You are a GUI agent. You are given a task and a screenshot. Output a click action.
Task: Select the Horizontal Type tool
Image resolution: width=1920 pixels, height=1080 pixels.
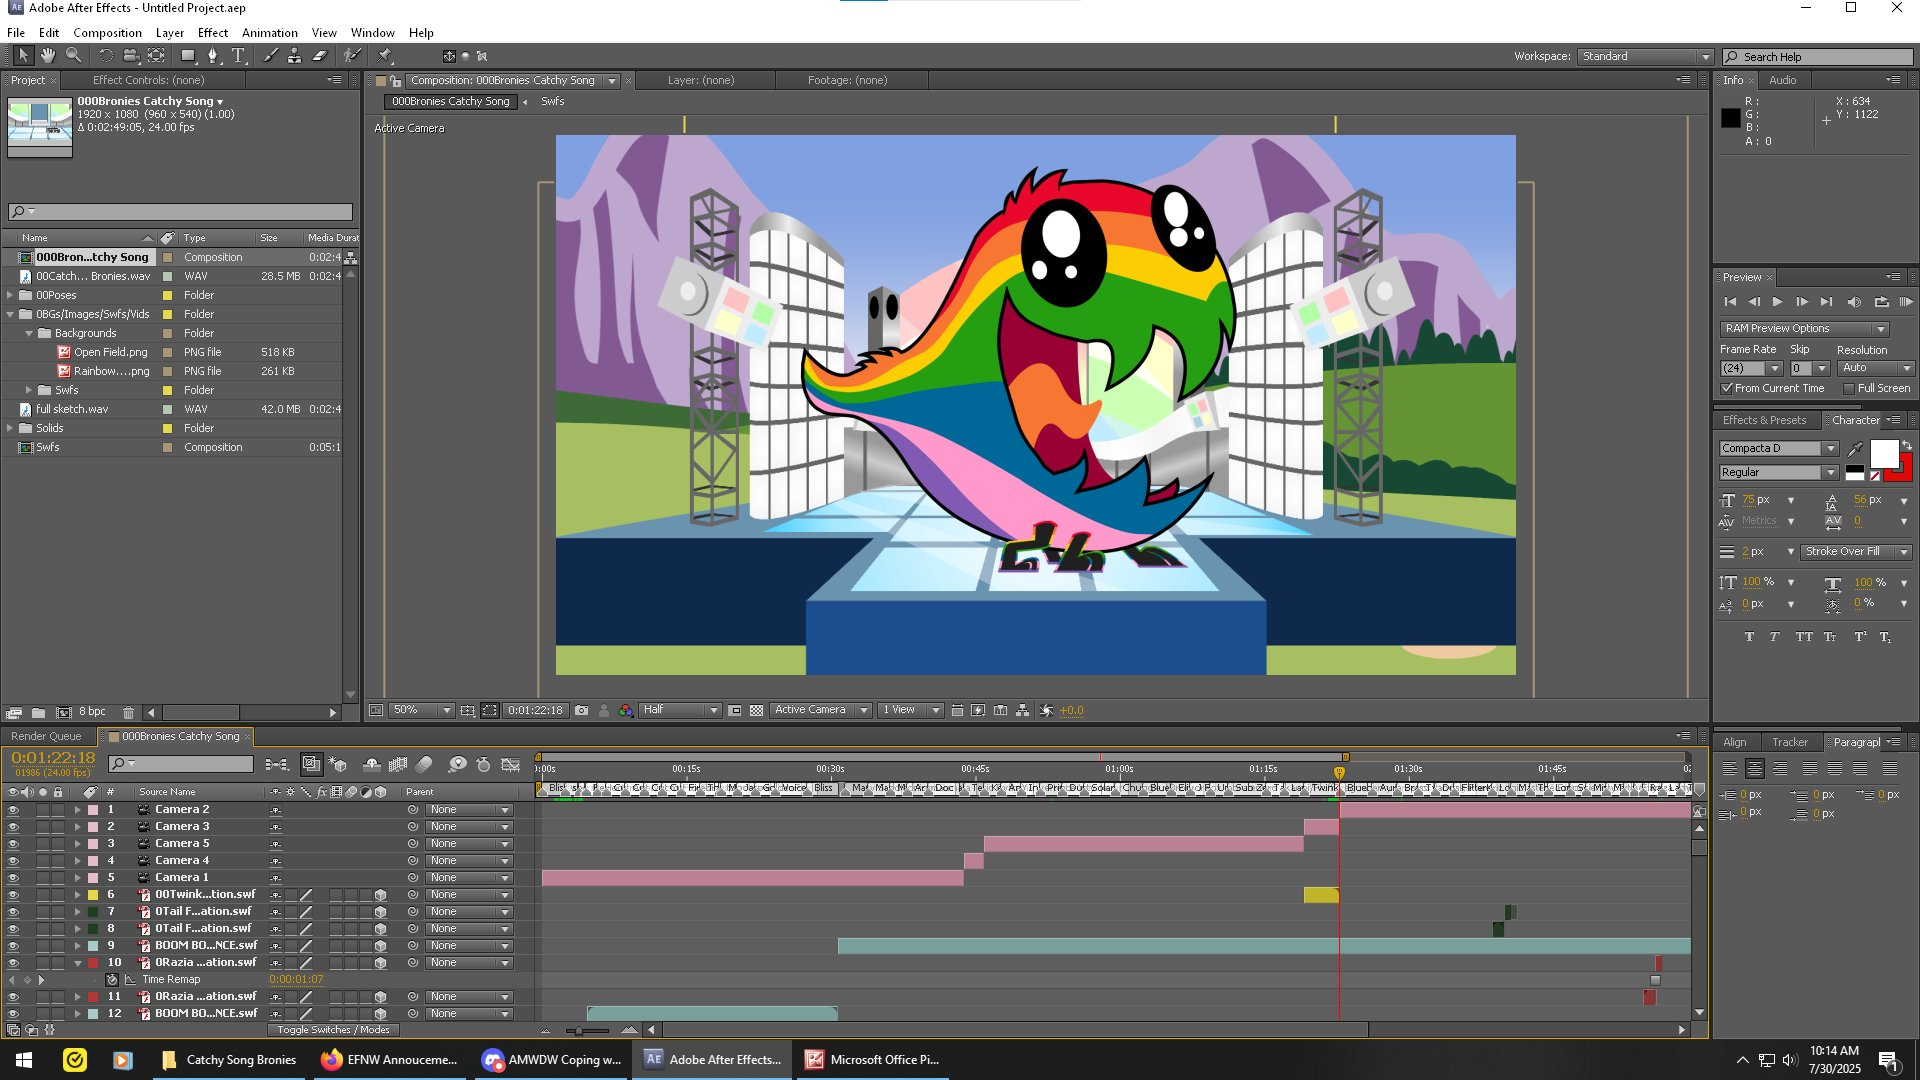tap(238, 56)
